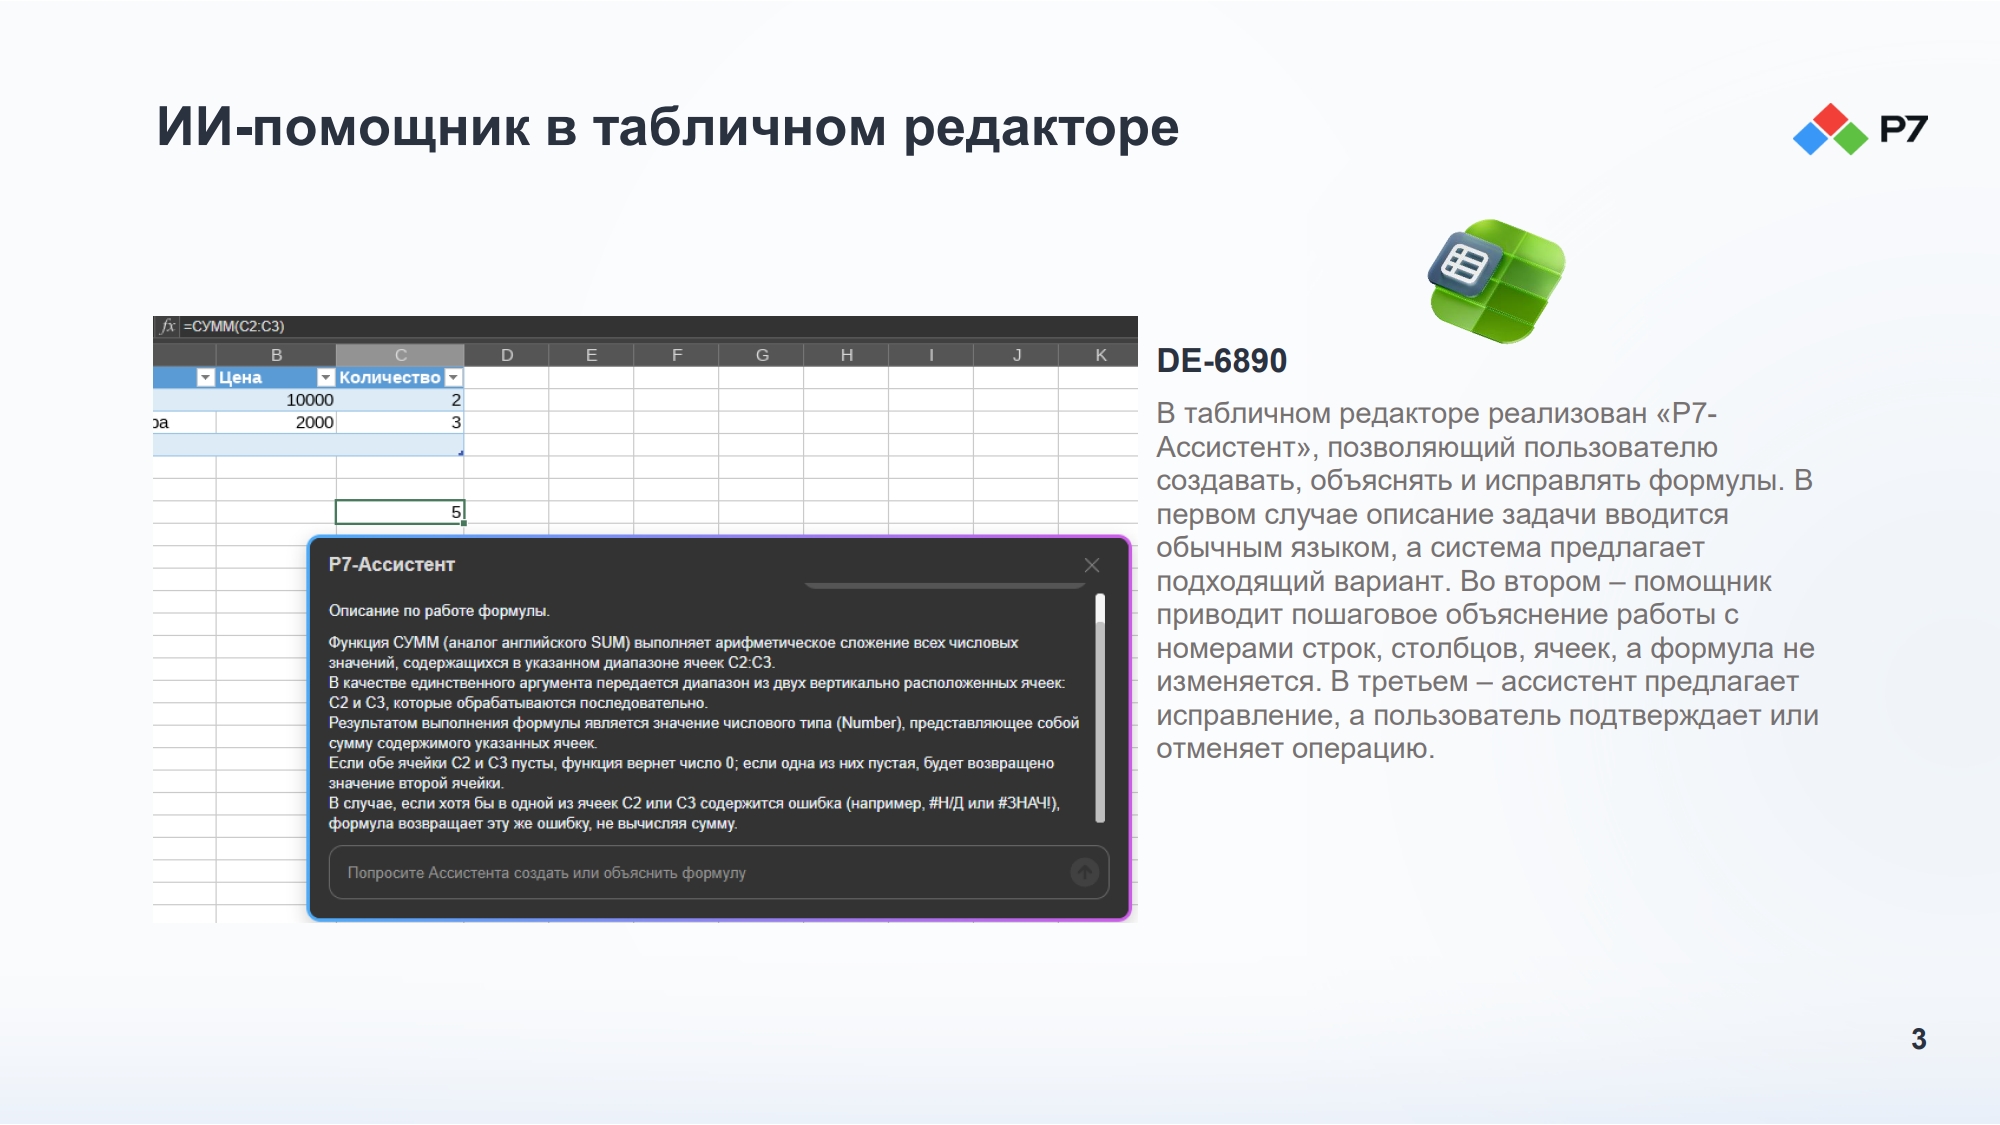Select column C header
This screenshot has width=2000, height=1125.
(400, 355)
